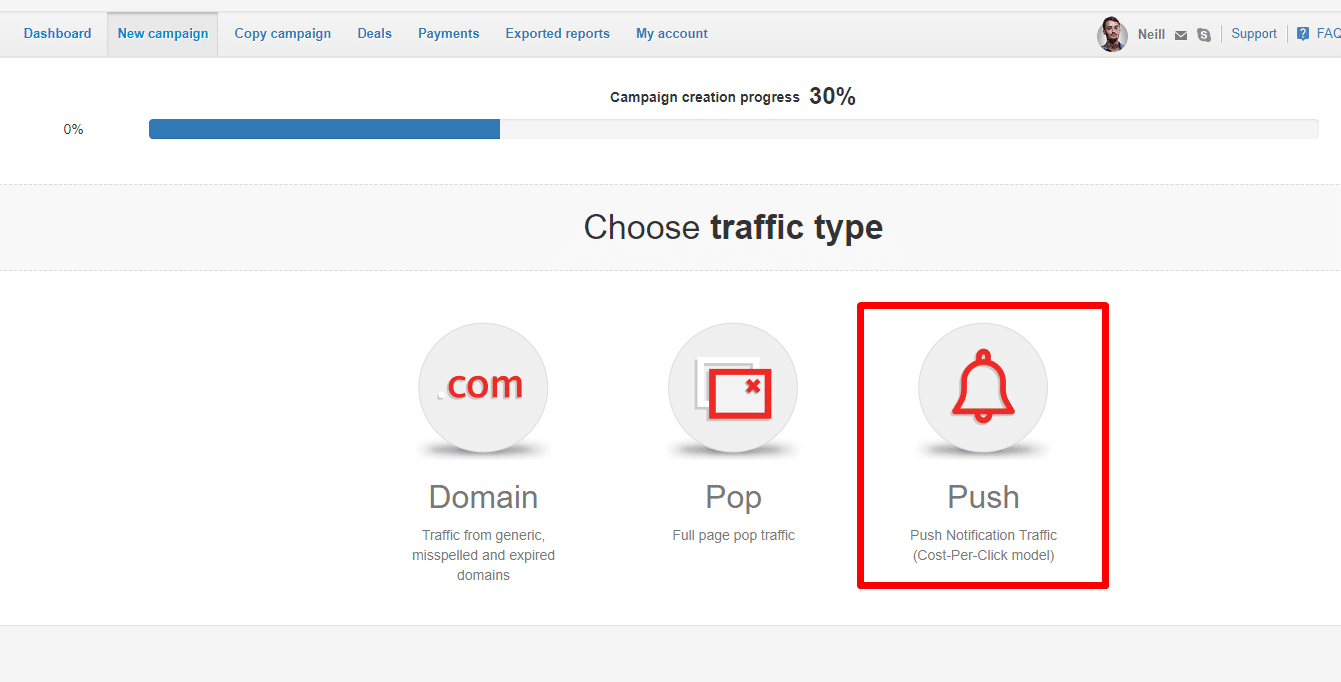Click the Pop heading text

tap(733, 497)
